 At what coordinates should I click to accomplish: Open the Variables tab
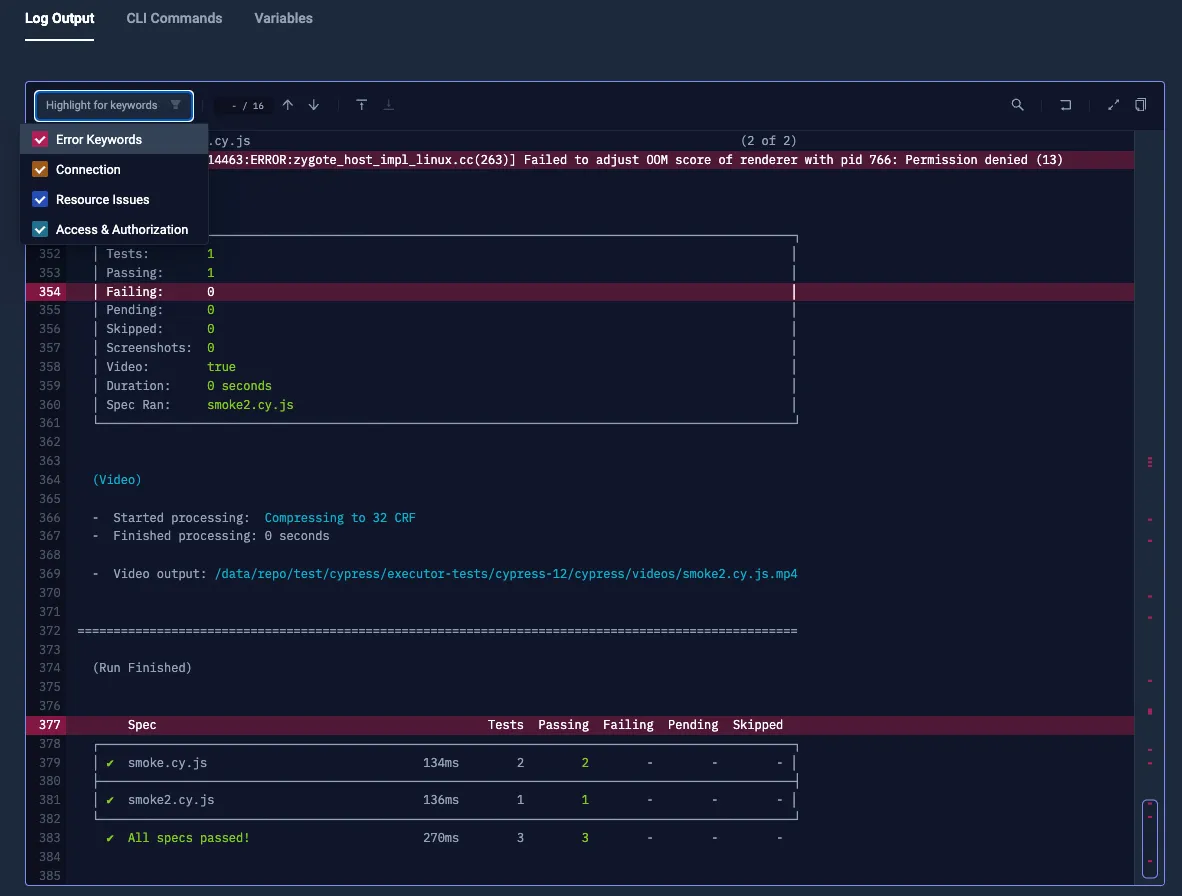pyautogui.click(x=283, y=18)
